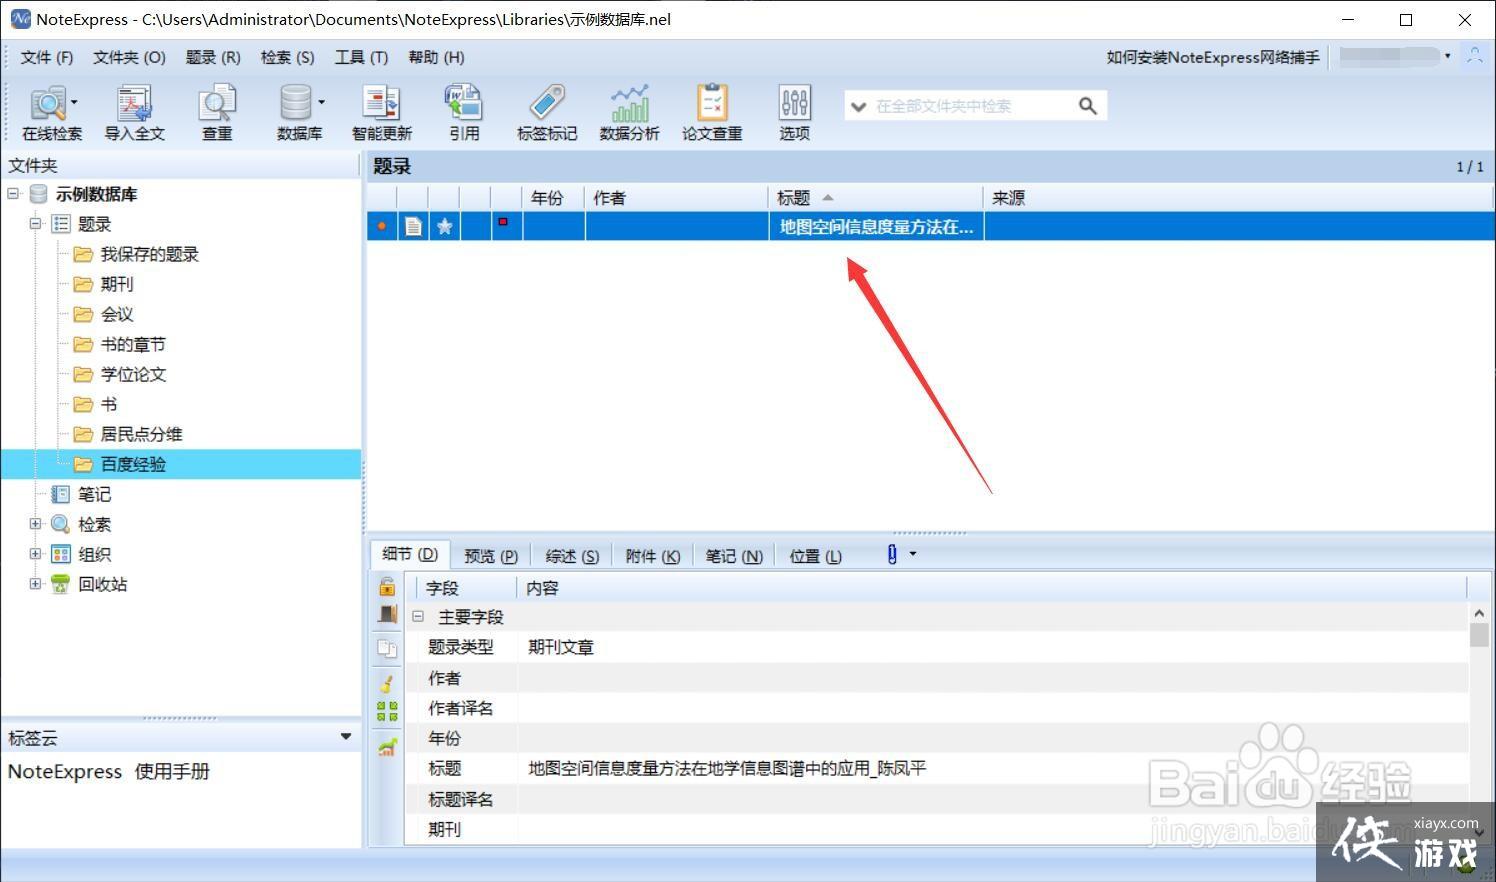Viewport: 1496px width, 882px height.
Task: Click the green grid icon in detail sidebar
Action: click(387, 711)
